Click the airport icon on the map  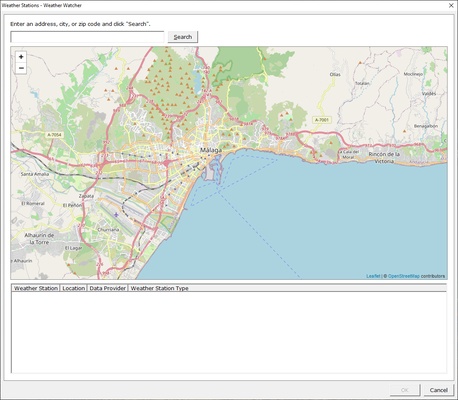[116, 215]
